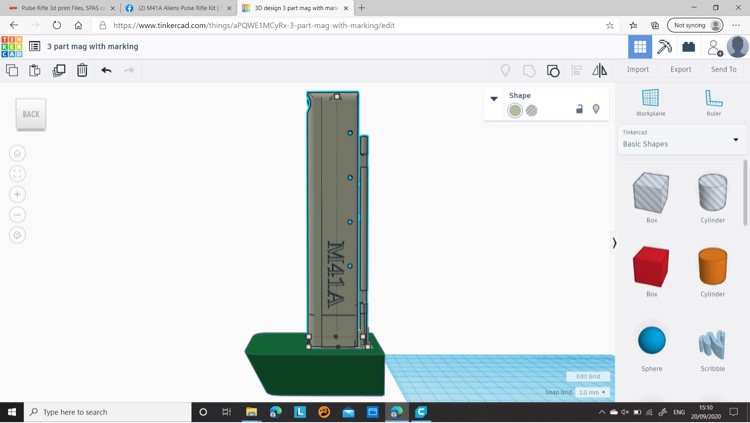Go back in browser
The height and width of the screenshot is (423, 750).
[x=14, y=25]
